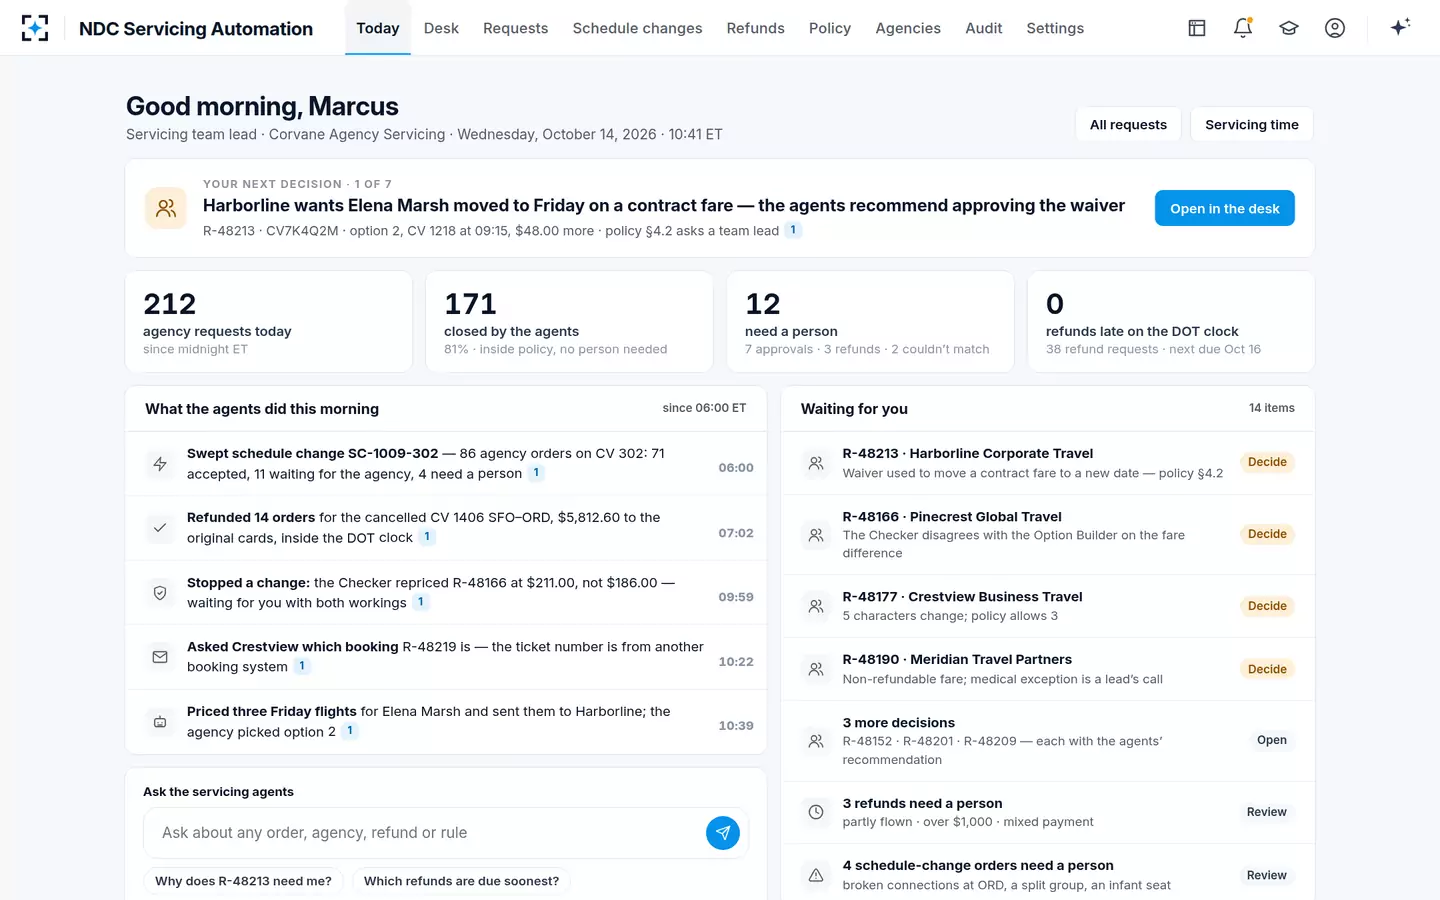
Task: Open the Refunds tab
Action: (756, 28)
